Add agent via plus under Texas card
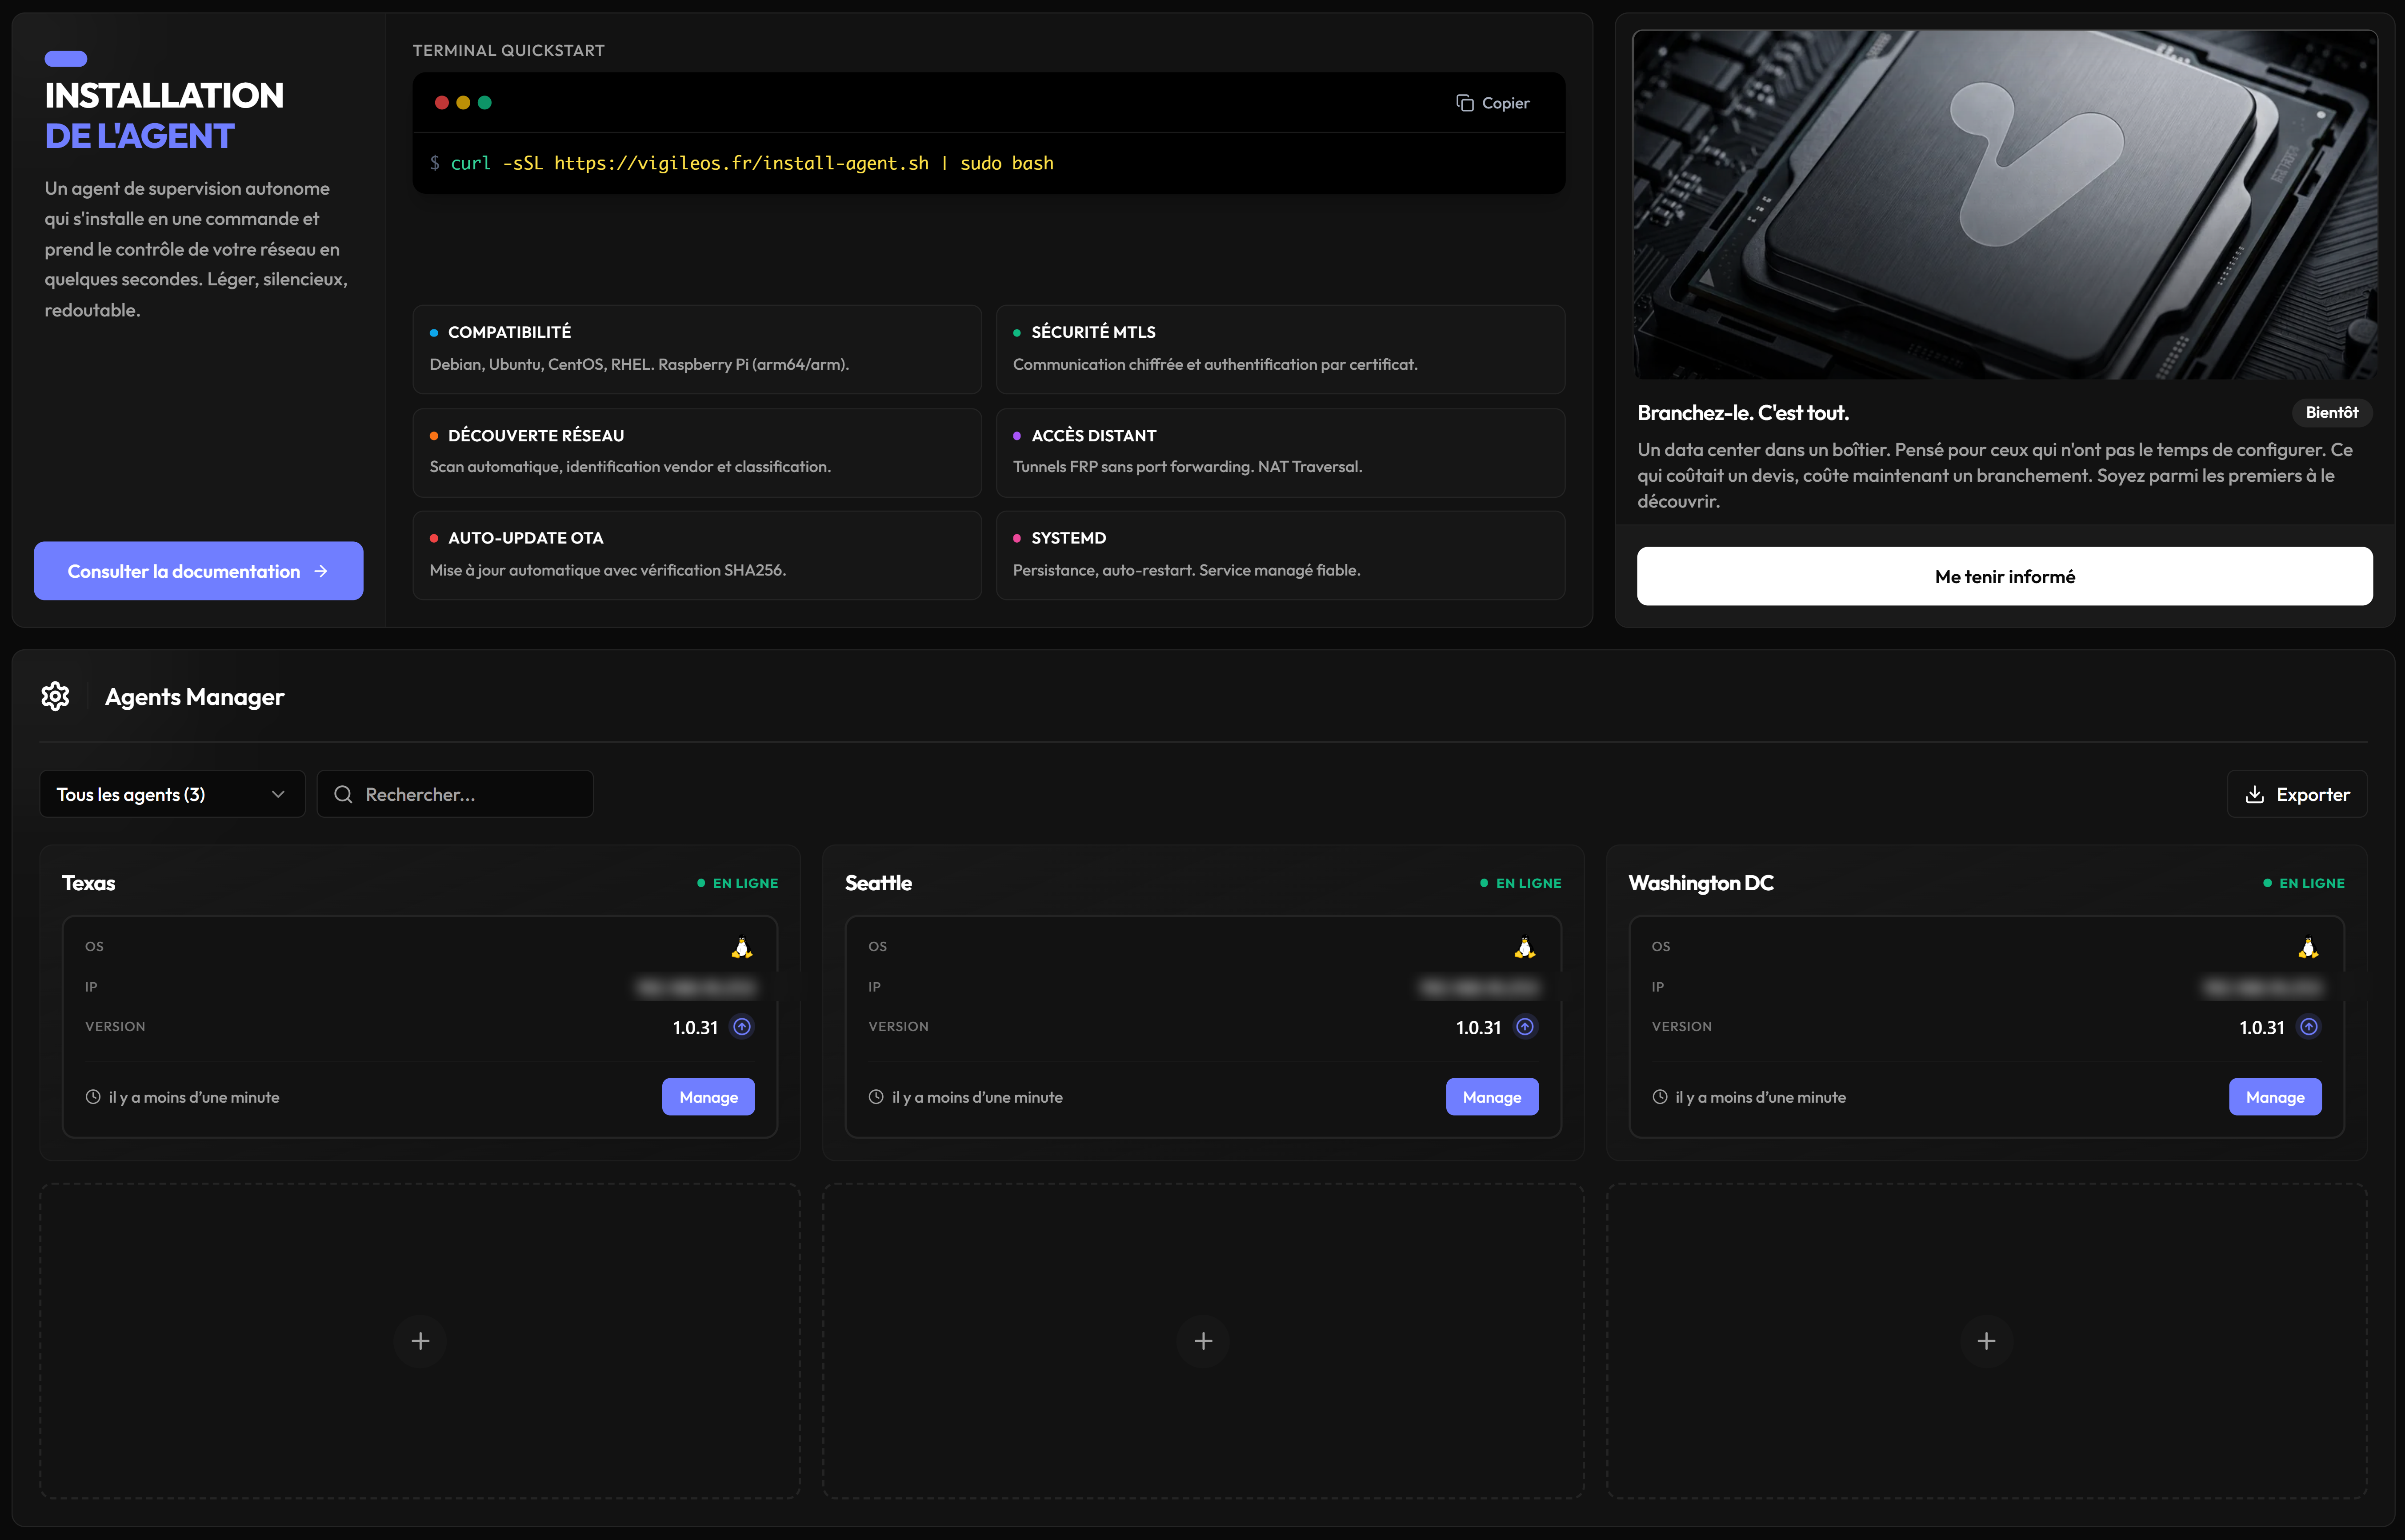2405x1540 pixels. pos(420,1341)
